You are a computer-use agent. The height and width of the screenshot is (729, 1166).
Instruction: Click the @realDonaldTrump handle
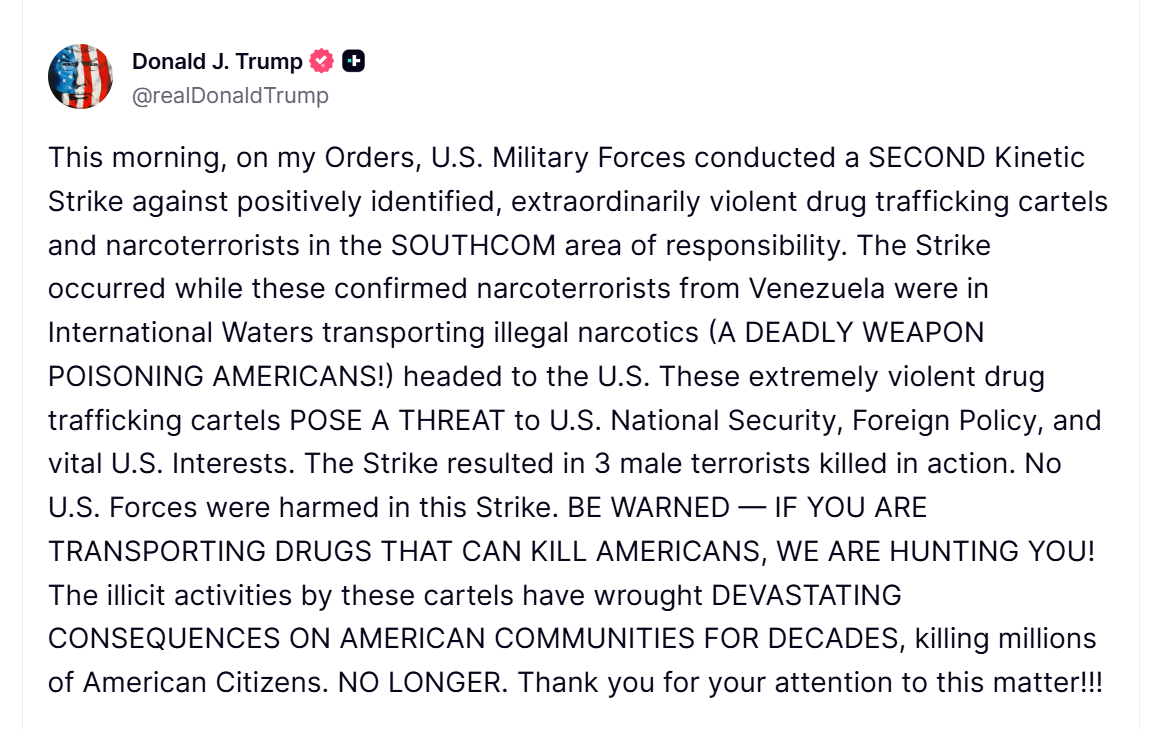pyautogui.click(x=230, y=96)
